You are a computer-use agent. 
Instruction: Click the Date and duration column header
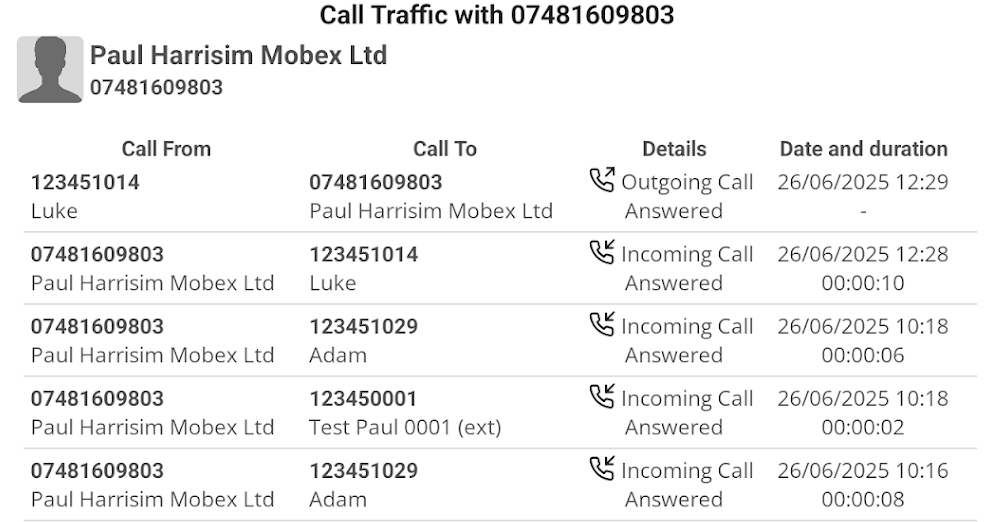(x=863, y=149)
